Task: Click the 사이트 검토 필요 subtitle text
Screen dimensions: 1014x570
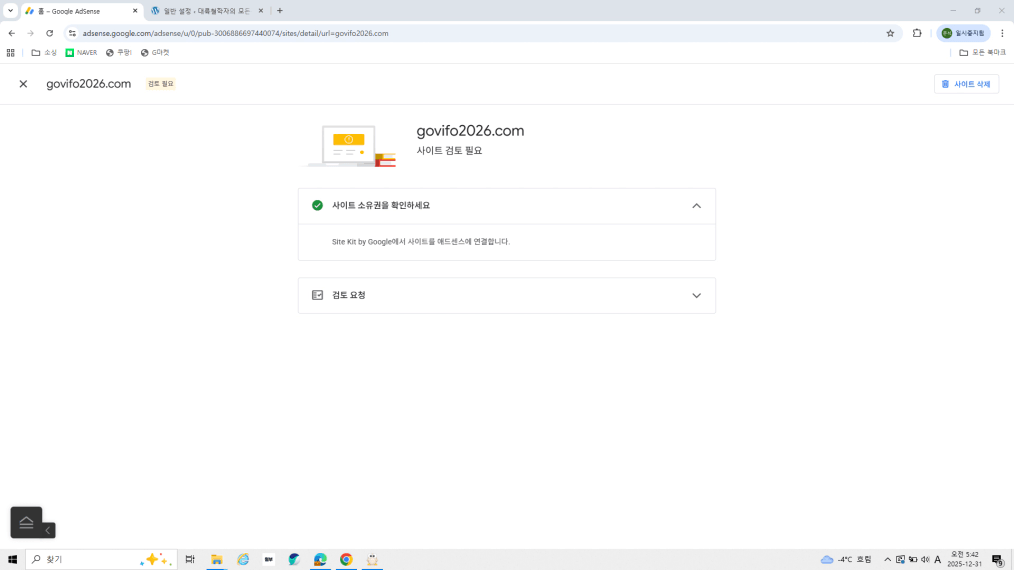Action: [x=449, y=151]
